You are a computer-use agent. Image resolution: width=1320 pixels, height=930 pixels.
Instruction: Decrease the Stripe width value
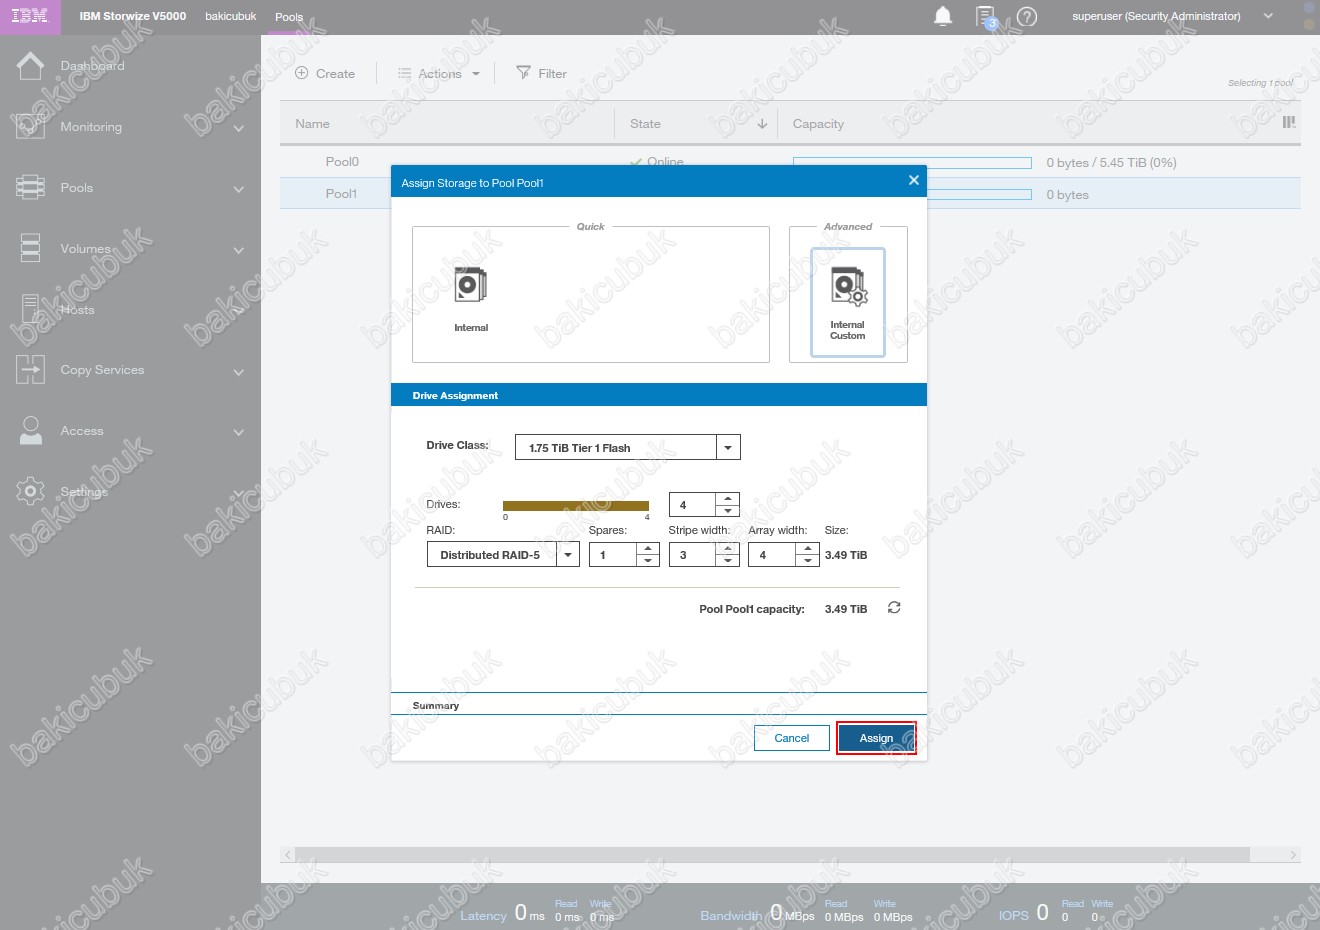[x=728, y=561]
